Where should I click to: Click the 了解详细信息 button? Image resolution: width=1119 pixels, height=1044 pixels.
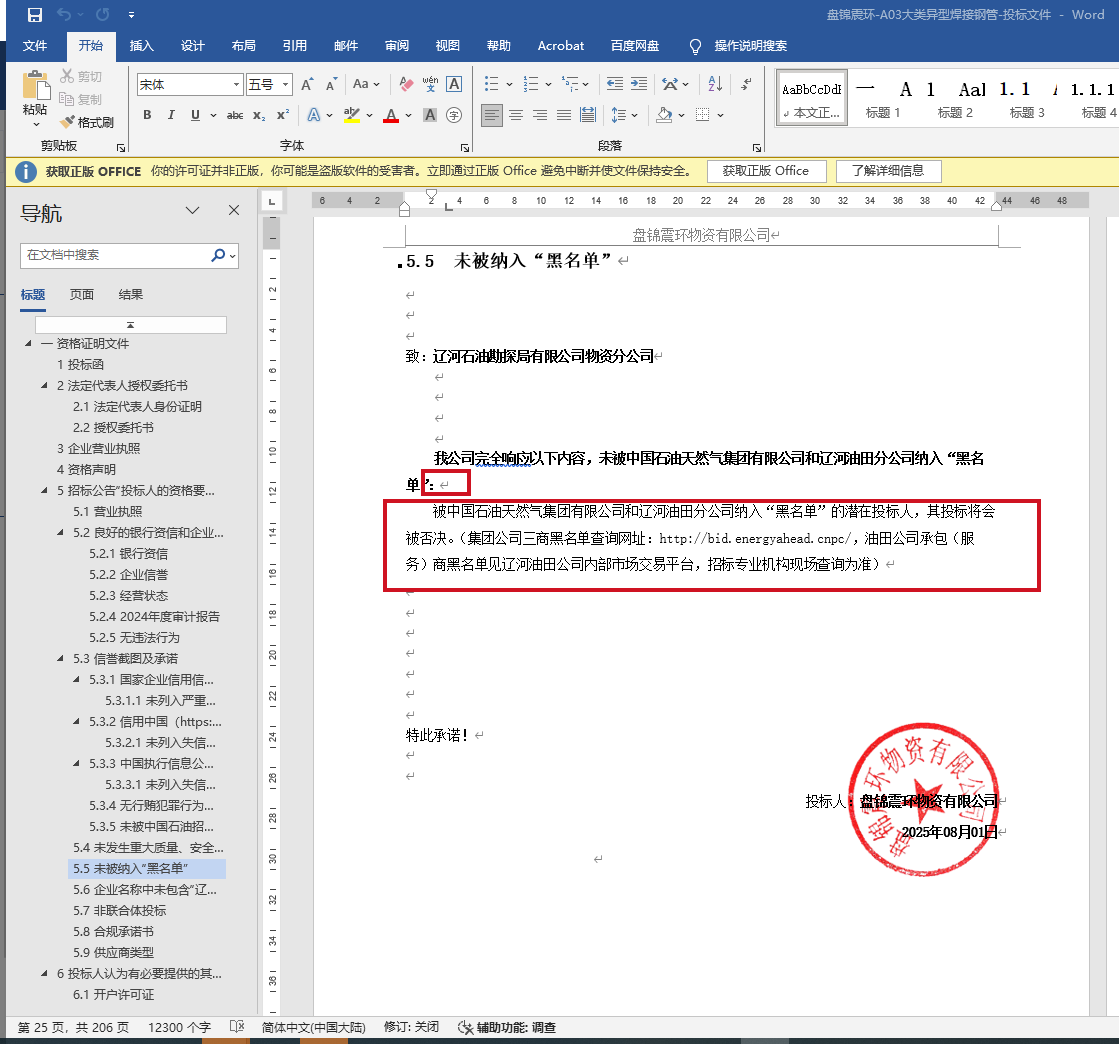(888, 171)
